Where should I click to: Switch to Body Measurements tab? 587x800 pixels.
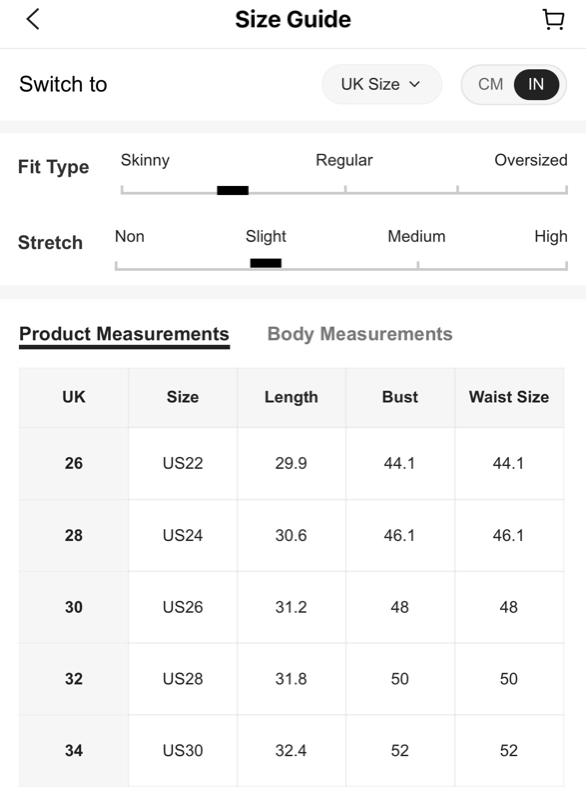(x=360, y=334)
